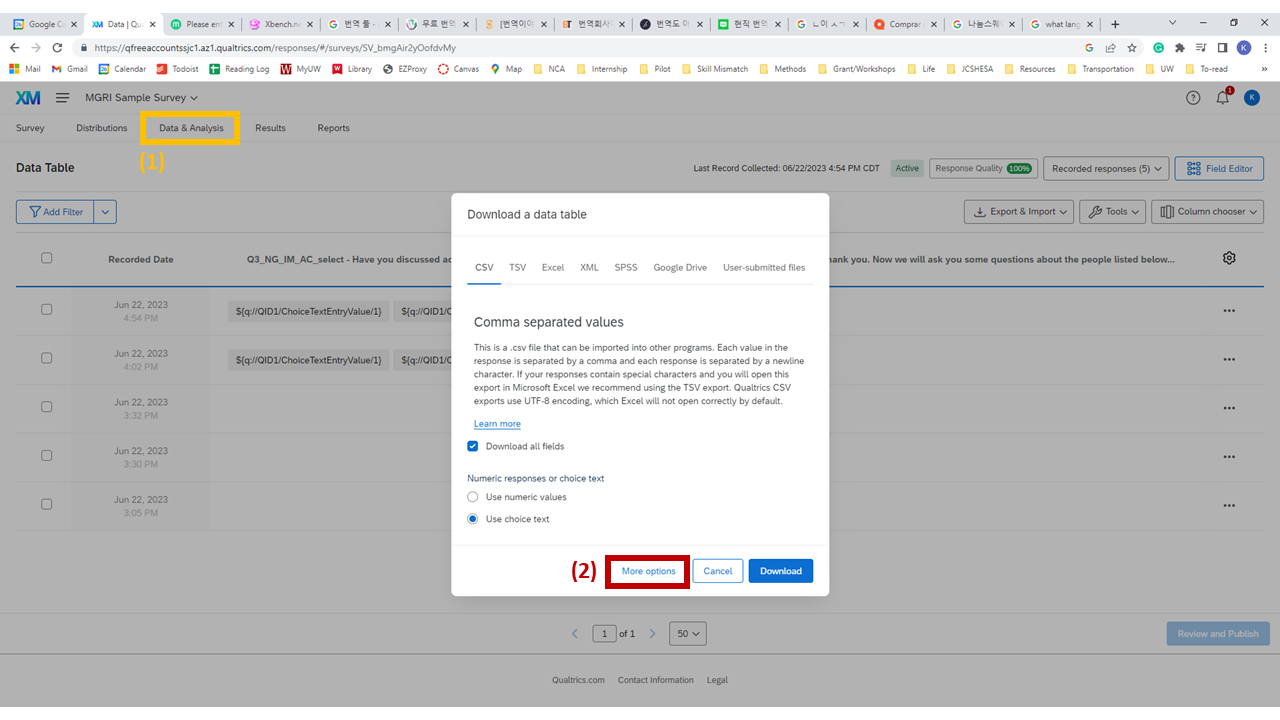Screen dimensions: 1280x720
Task: Click the Learn more link
Action: (x=497, y=423)
